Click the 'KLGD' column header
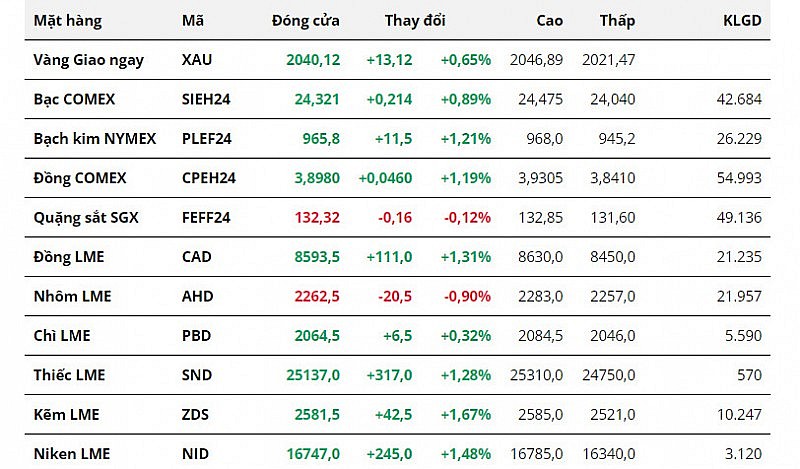The height and width of the screenshot is (469, 800). click(x=741, y=20)
